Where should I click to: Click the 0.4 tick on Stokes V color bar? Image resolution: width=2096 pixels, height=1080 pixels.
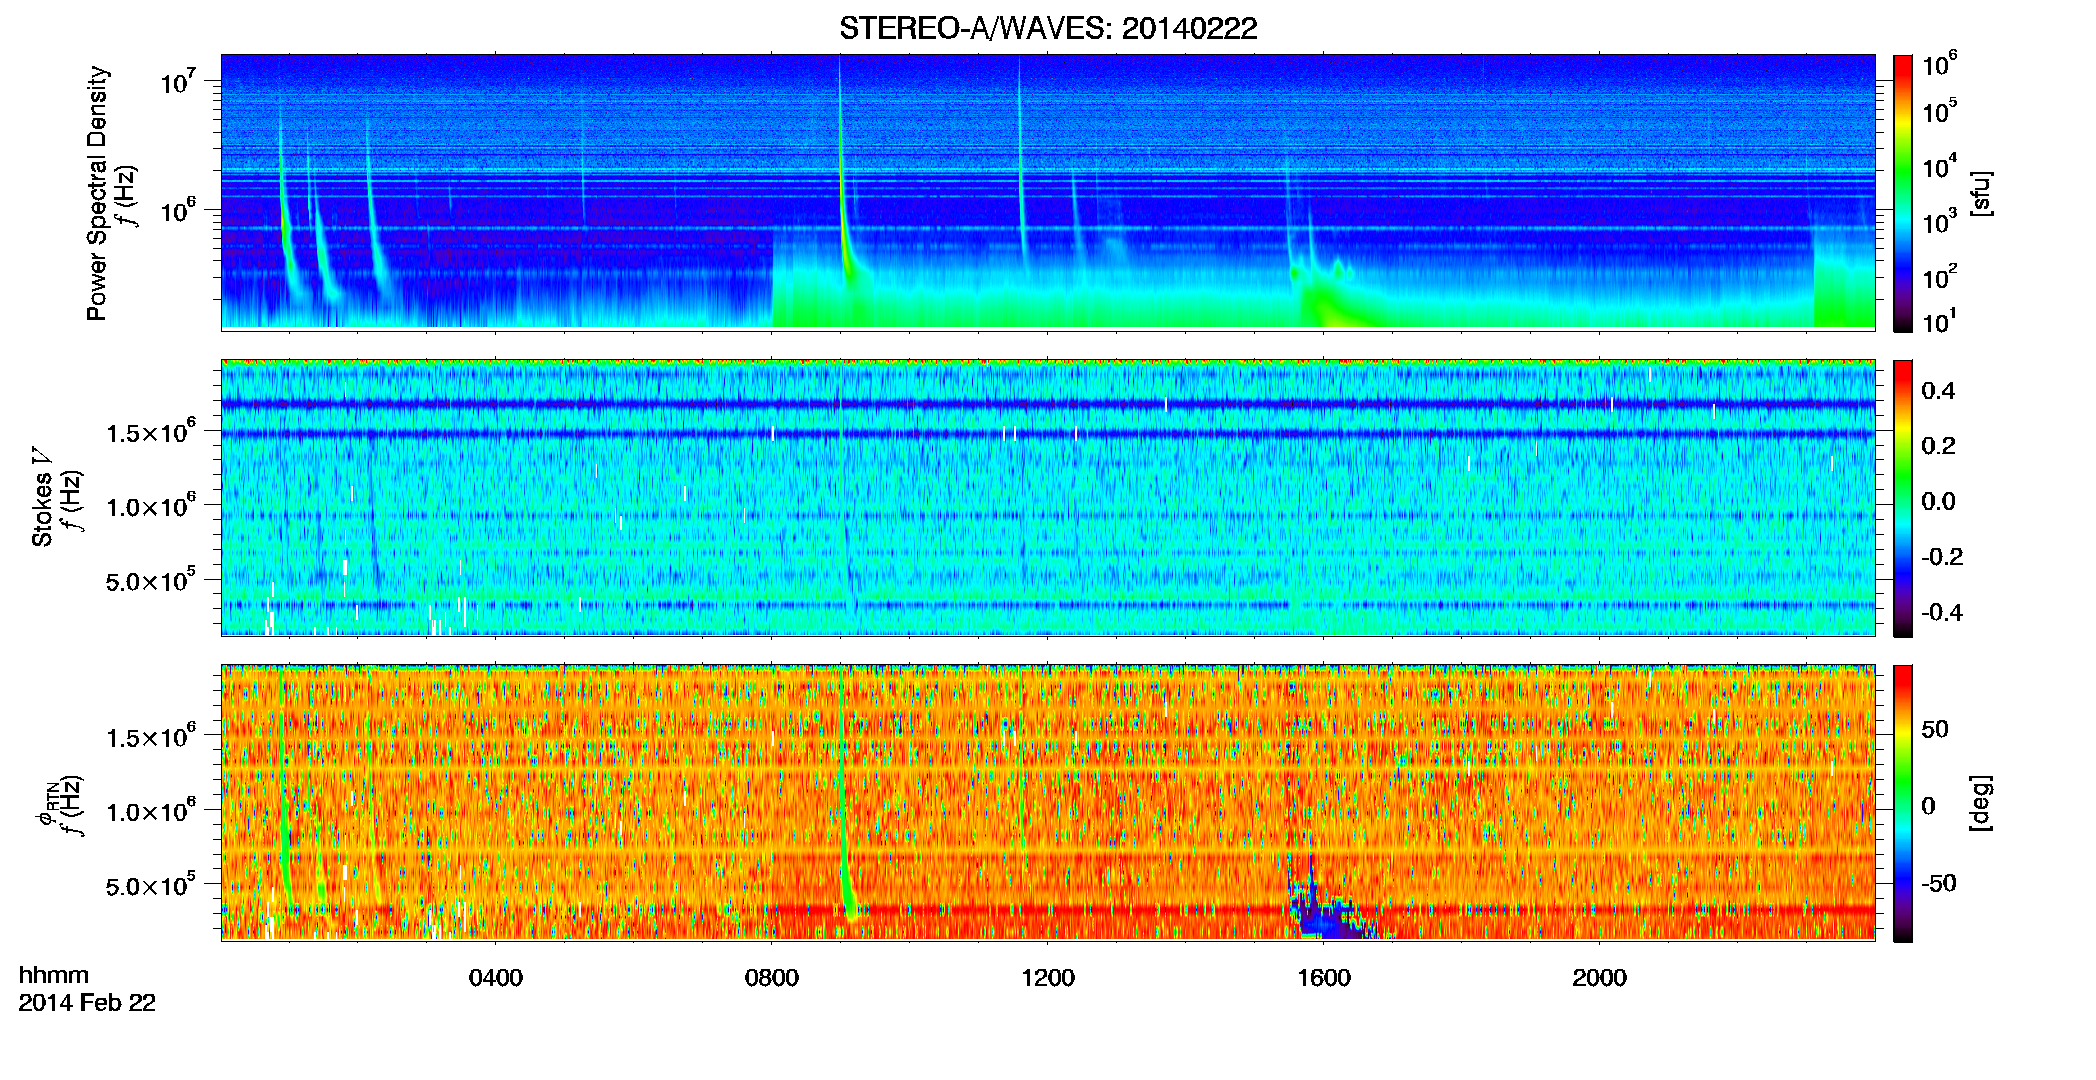pyautogui.click(x=1939, y=391)
